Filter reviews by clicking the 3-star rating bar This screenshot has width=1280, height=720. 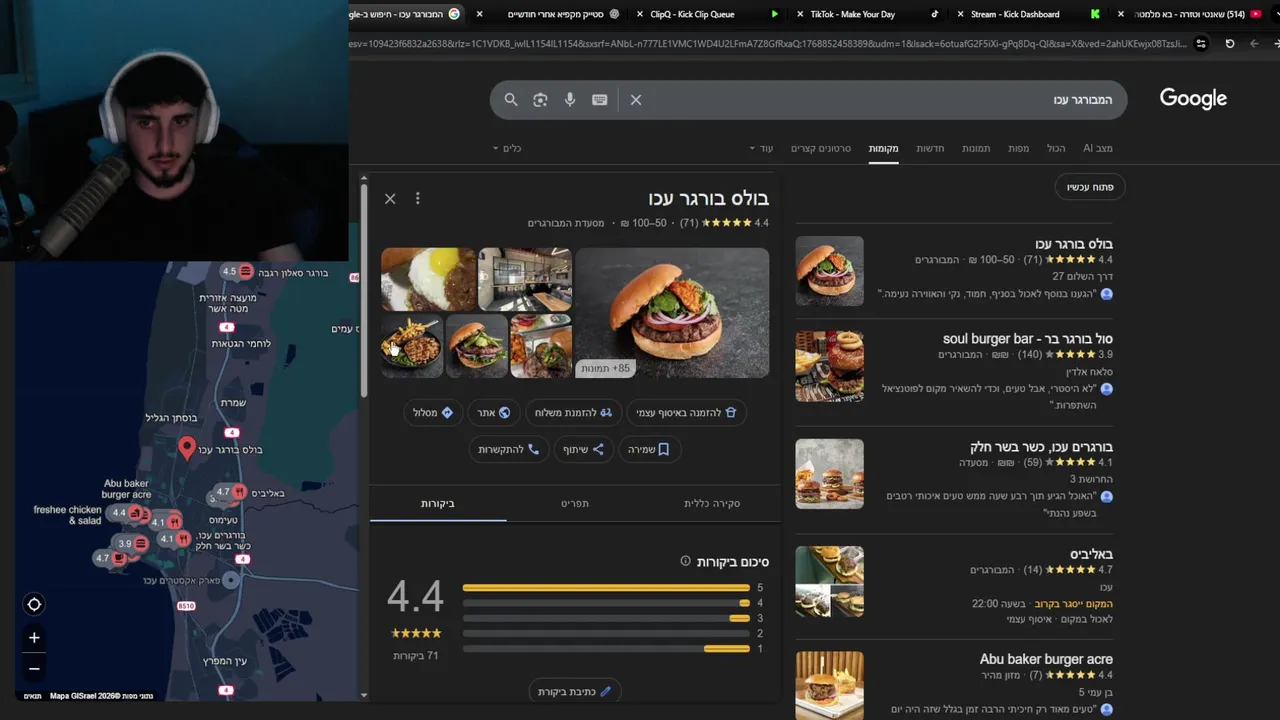point(606,618)
